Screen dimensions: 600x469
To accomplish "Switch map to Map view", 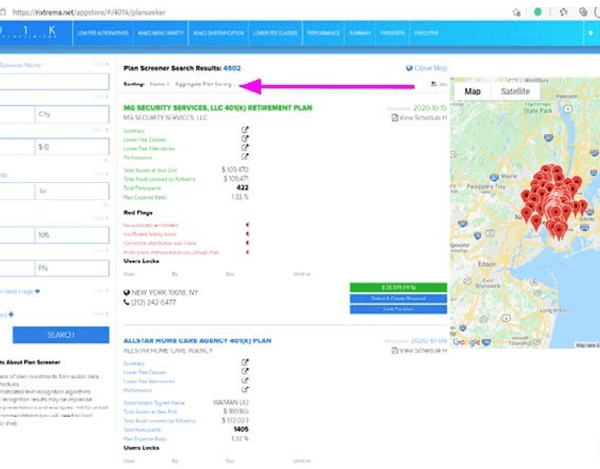I will (x=473, y=92).
